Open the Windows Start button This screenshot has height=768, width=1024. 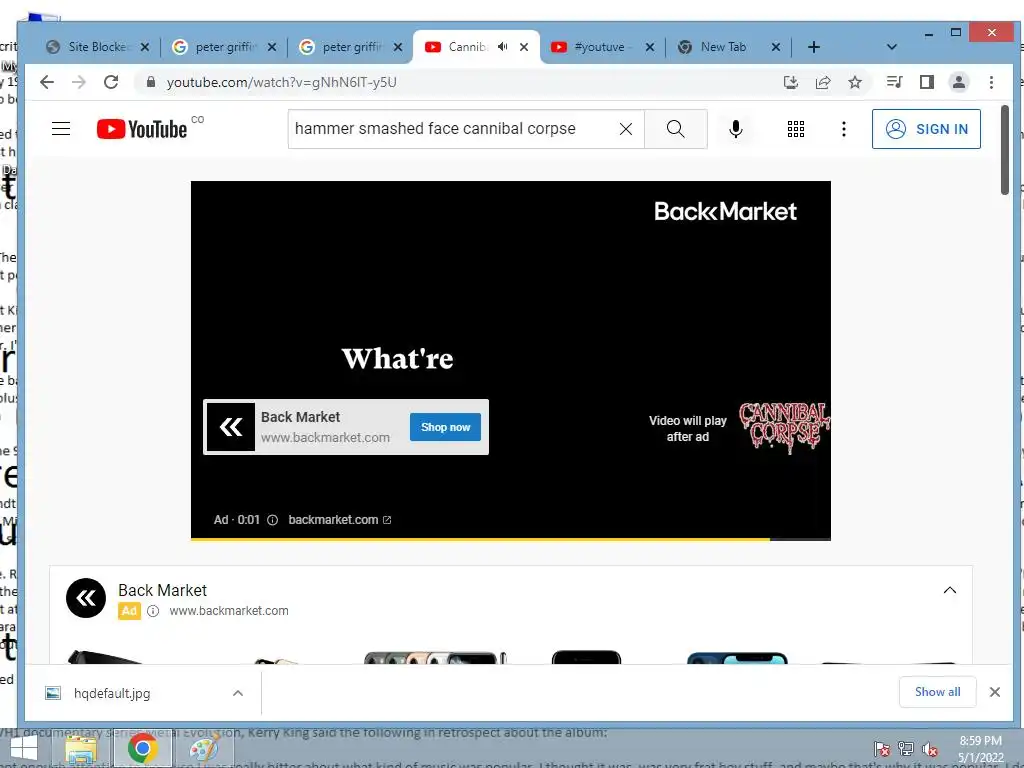coord(24,748)
